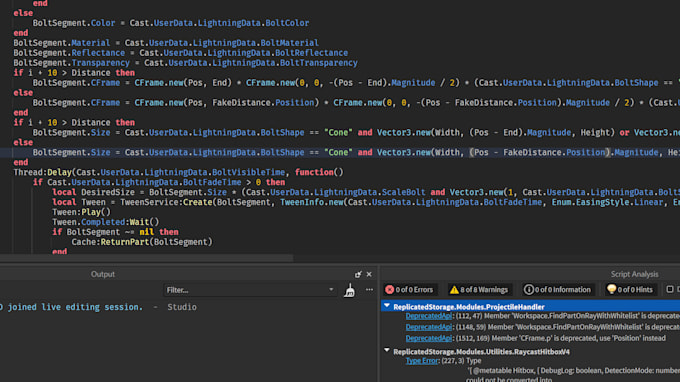Click 'TweenService:Create' in the code

click(x=166, y=202)
